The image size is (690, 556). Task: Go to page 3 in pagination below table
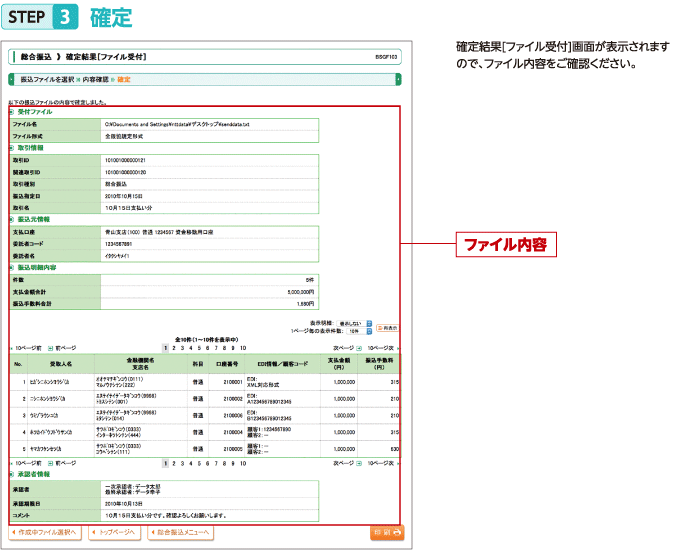click(182, 464)
